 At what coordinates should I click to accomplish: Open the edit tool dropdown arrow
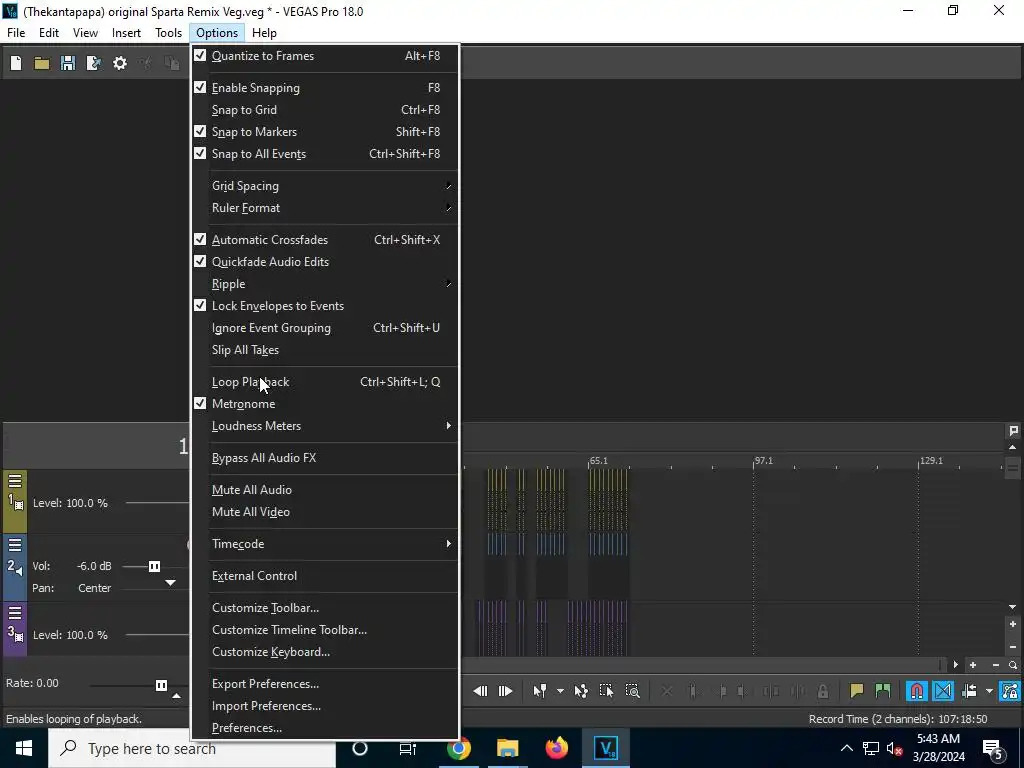click(560, 691)
